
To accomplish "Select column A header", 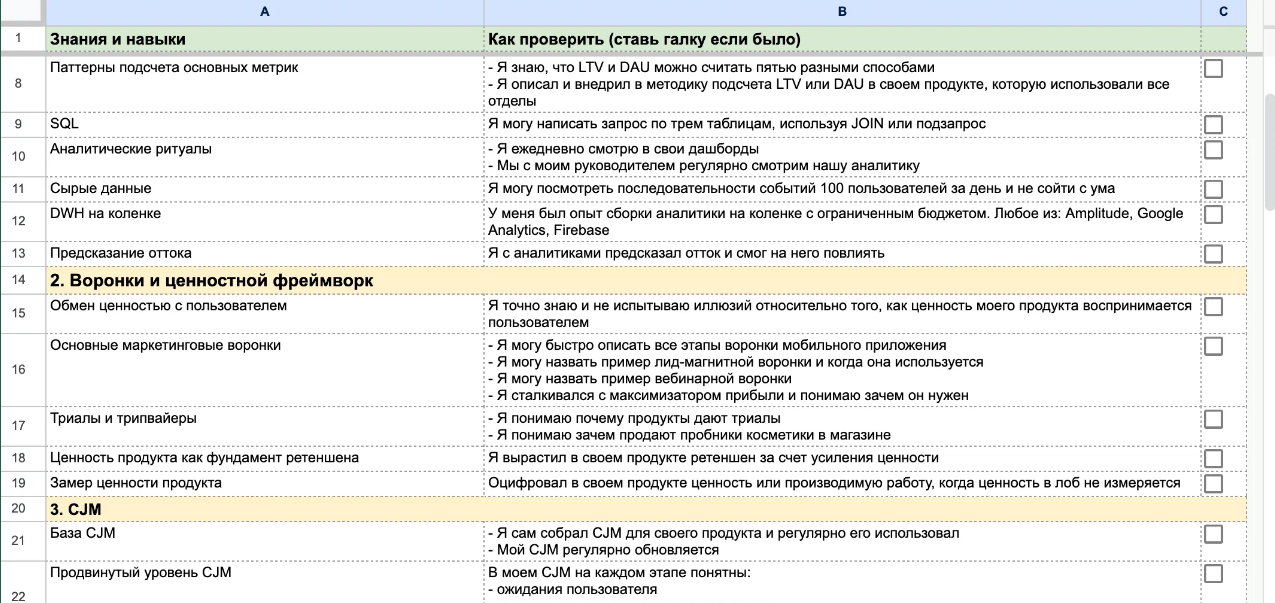I will (x=264, y=12).
